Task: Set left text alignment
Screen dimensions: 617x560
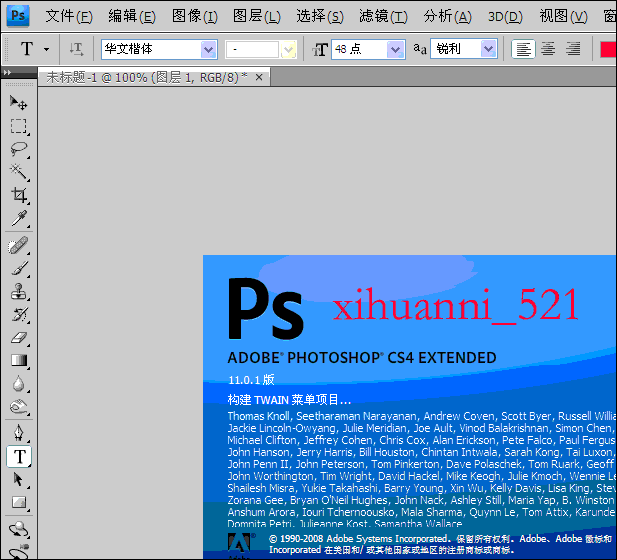Action: [x=523, y=49]
